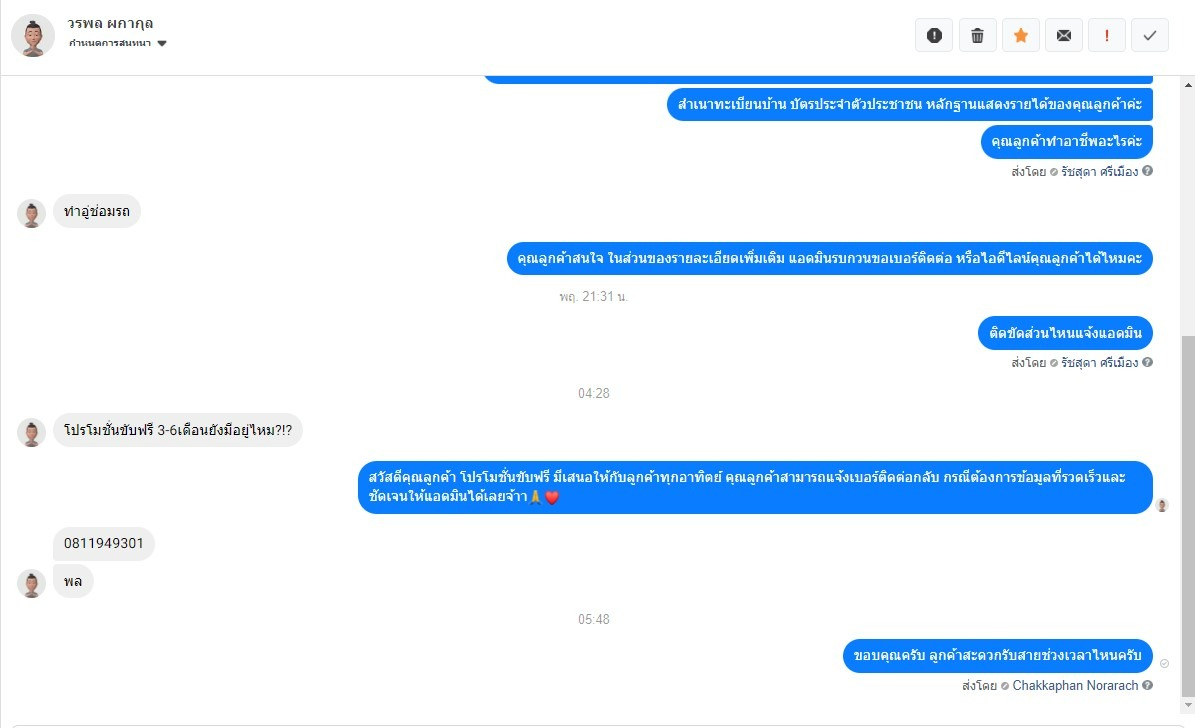The width and height of the screenshot is (1195, 728).
Task: Toggle the orange star follow-up icon
Action: [1020, 35]
